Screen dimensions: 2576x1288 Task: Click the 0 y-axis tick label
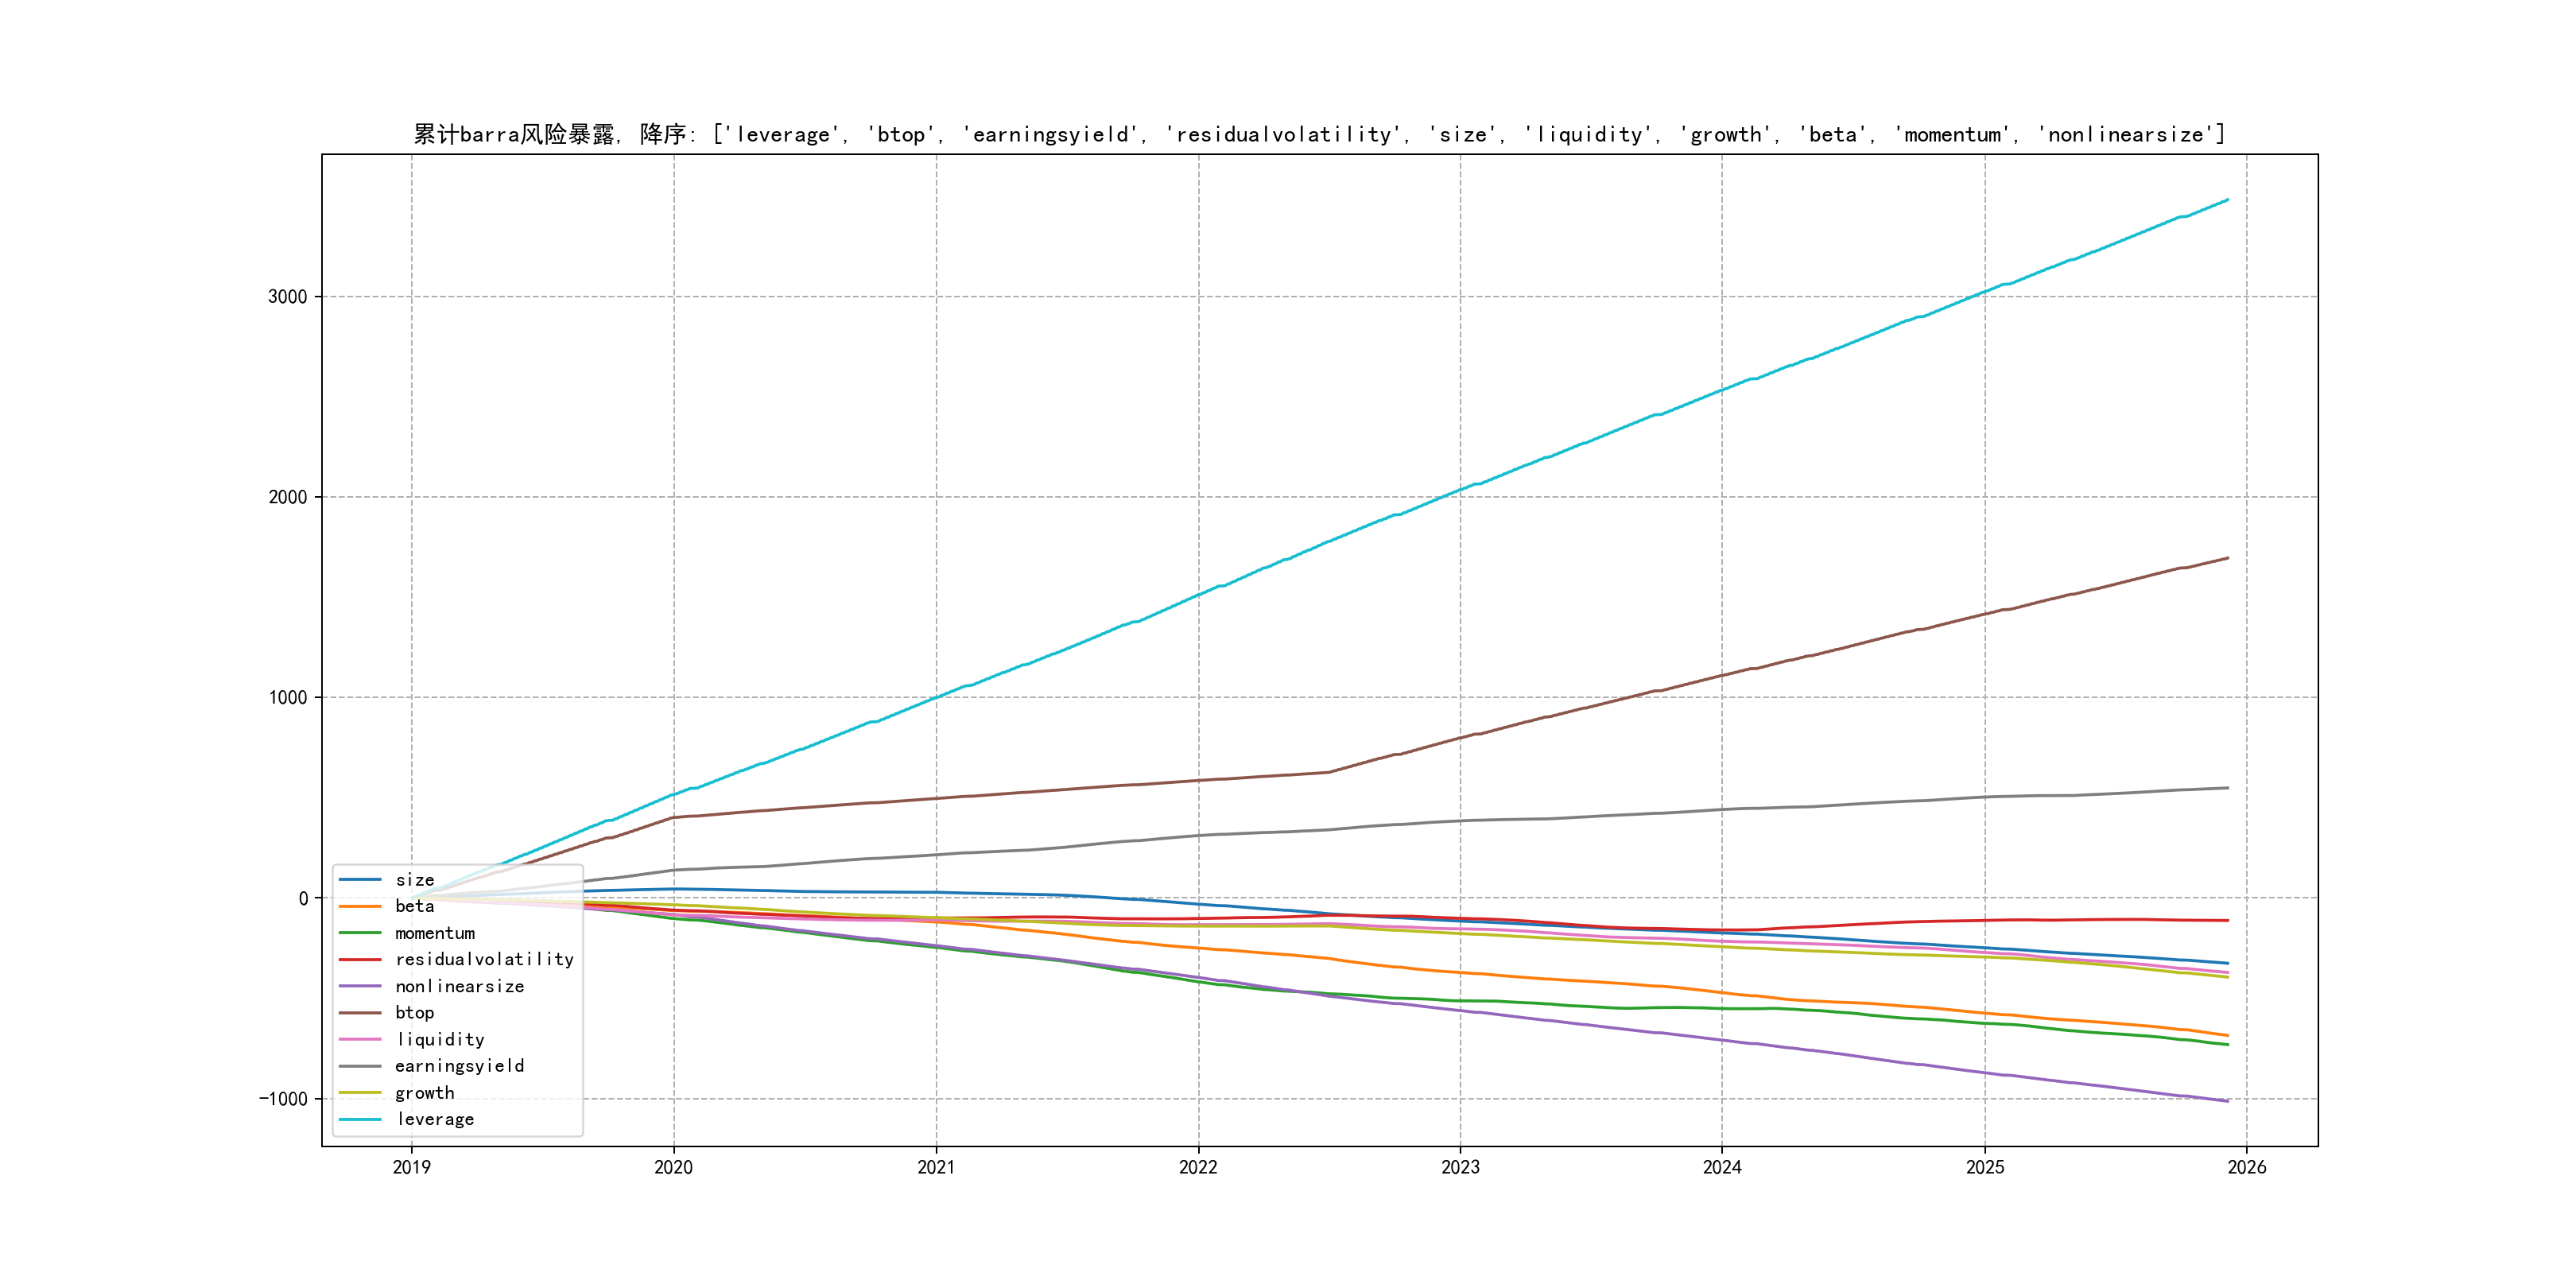pos(303,898)
